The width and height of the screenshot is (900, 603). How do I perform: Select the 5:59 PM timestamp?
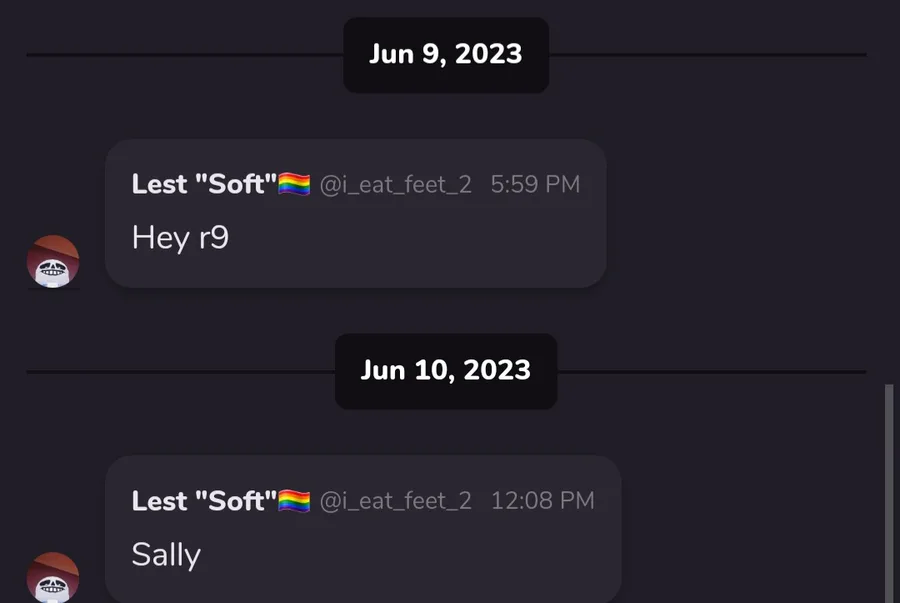click(535, 184)
